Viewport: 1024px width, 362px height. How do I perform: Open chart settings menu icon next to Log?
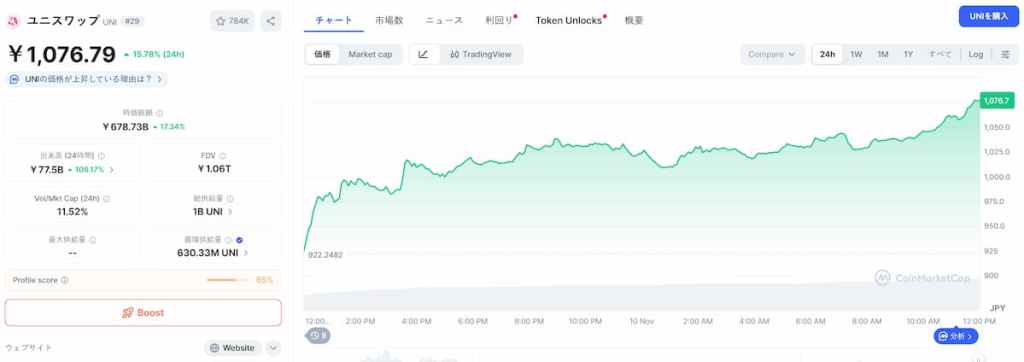tap(1005, 54)
